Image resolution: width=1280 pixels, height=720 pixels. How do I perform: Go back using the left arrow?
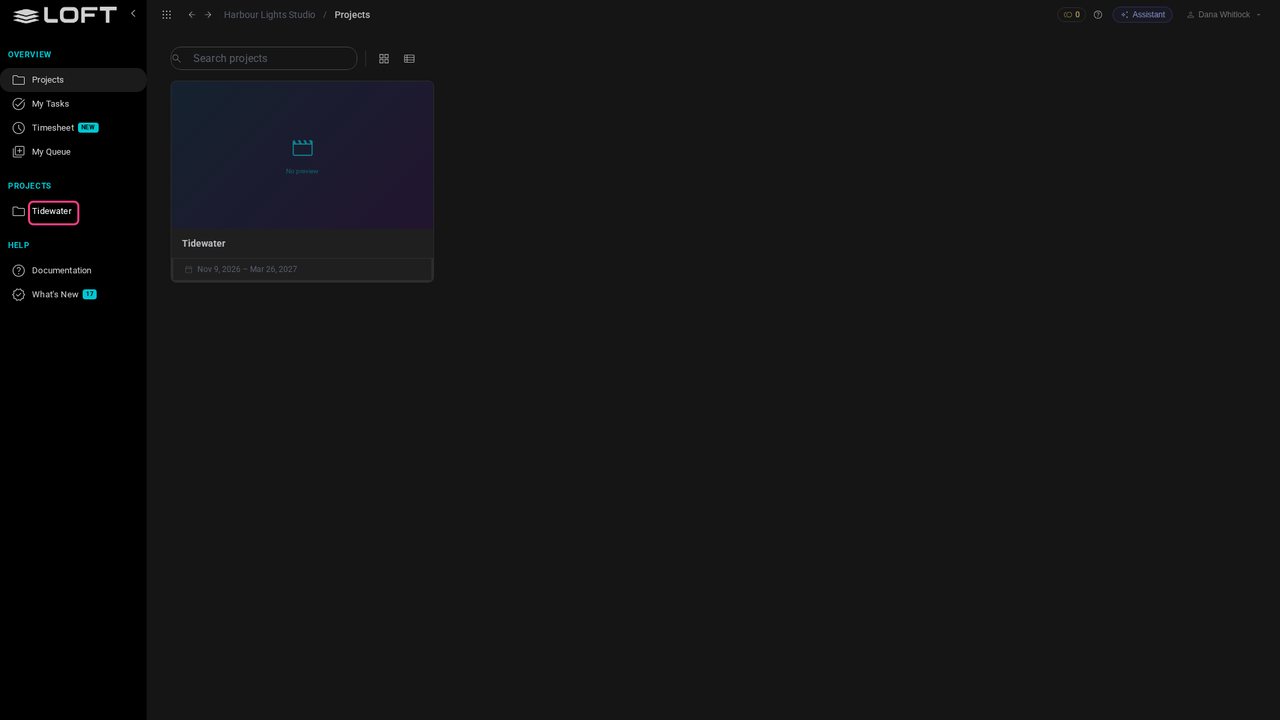pyautogui.click(x=192, y=15)
